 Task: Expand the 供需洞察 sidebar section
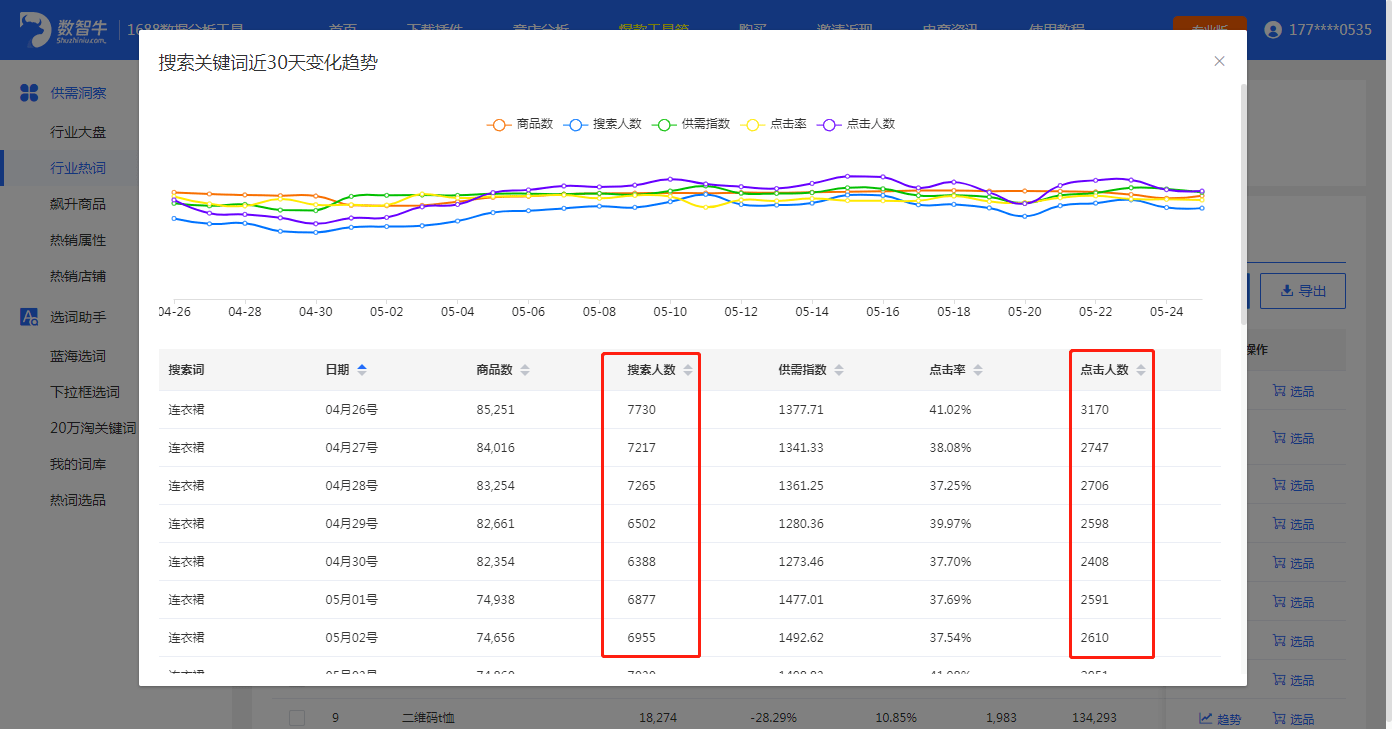click(x=78, y=93)
